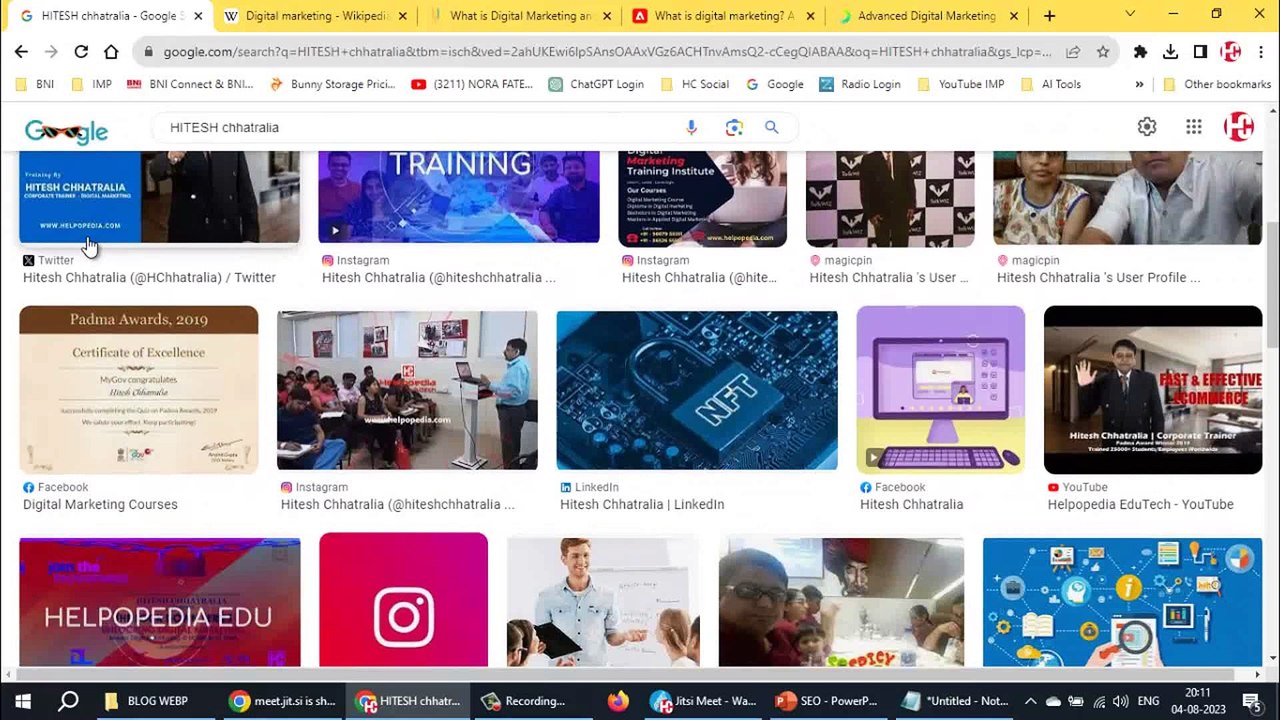1280x720 pixels.
Task: Open BNI Connect & BNI bookmark
Action: pos(190,84)
